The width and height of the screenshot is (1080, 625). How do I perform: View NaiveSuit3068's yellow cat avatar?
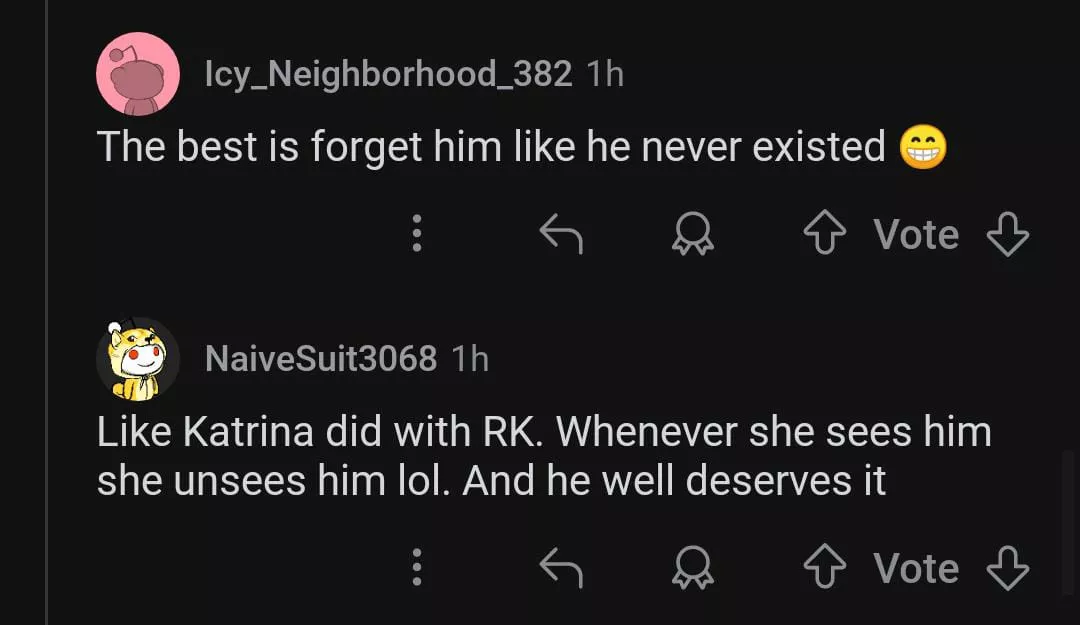coord(138,358)
